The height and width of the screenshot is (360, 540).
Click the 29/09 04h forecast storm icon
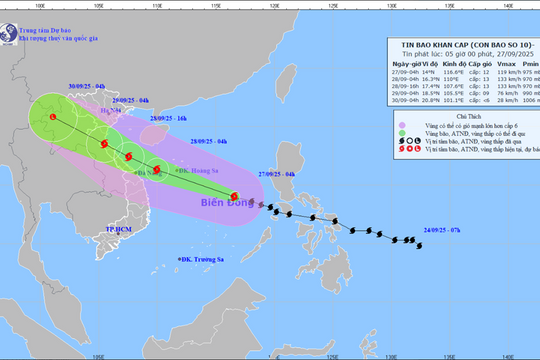[104, 144]
